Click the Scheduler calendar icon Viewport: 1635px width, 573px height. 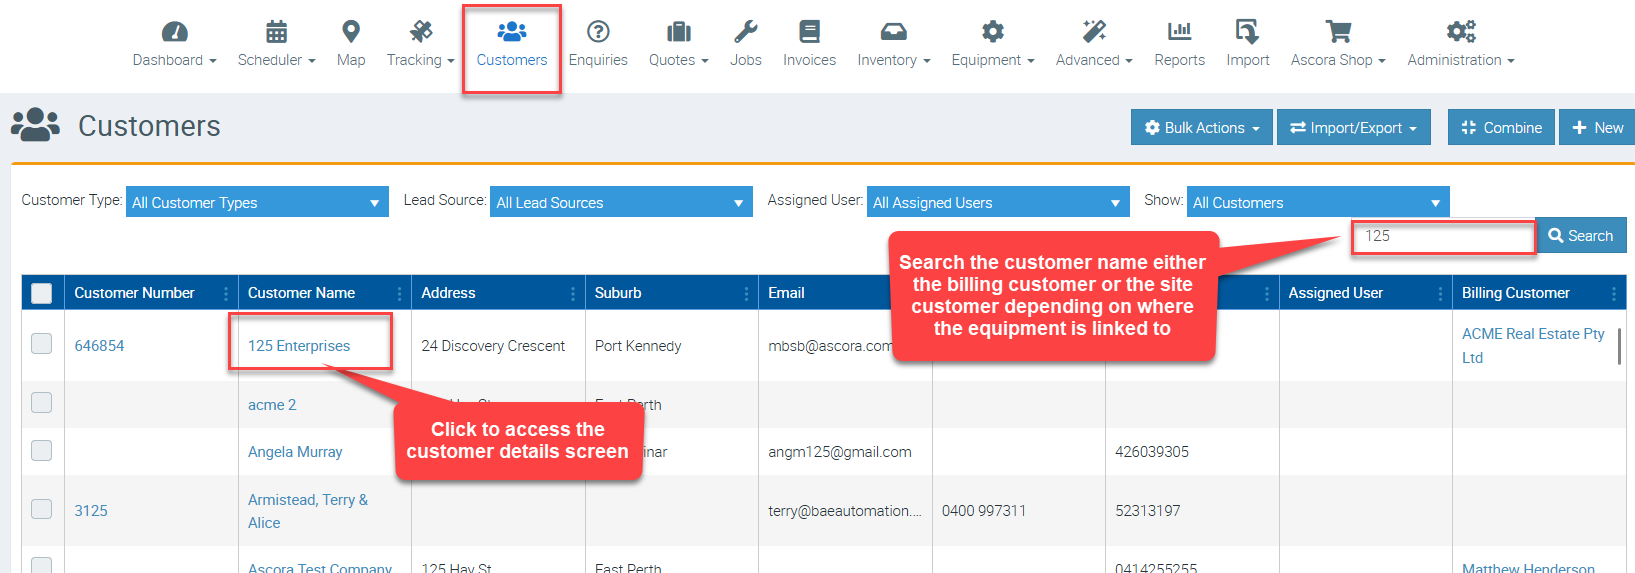tap(276, 32)
